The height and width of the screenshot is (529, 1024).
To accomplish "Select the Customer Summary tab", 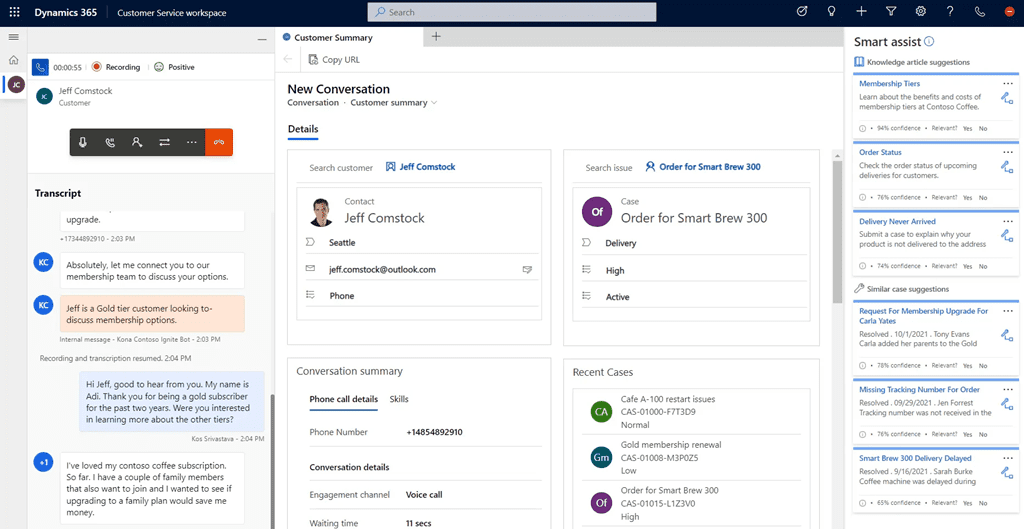I will 333,37.
